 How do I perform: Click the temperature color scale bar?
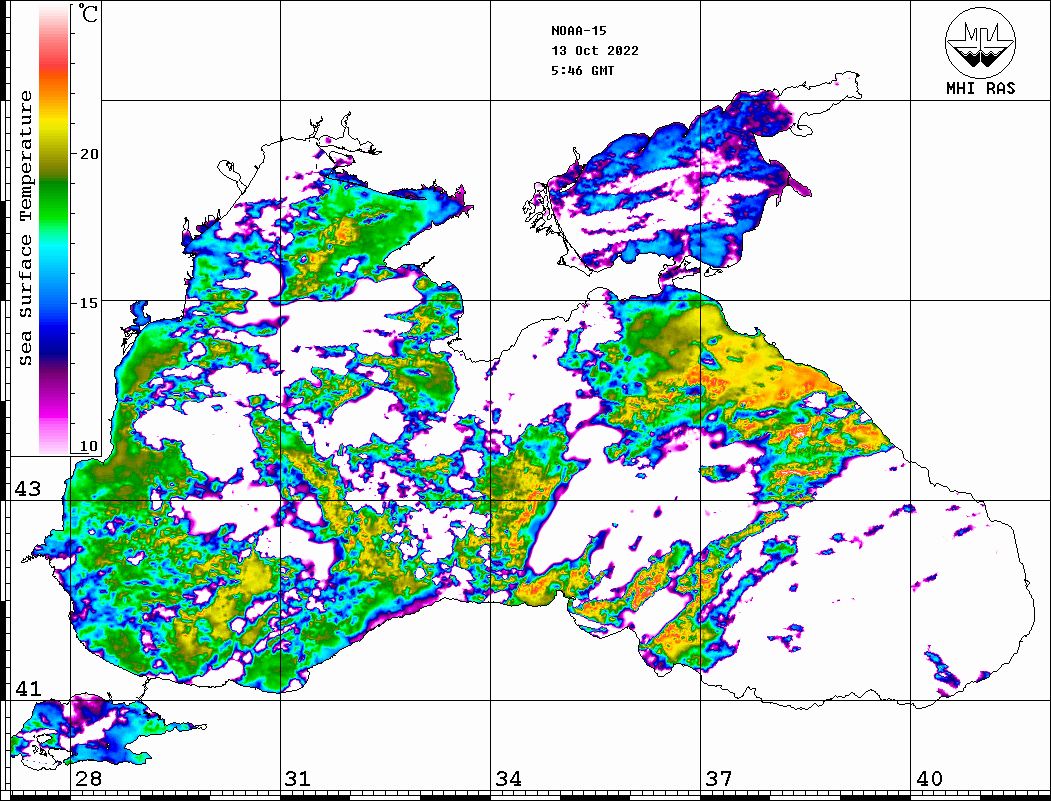coord(54,229)
